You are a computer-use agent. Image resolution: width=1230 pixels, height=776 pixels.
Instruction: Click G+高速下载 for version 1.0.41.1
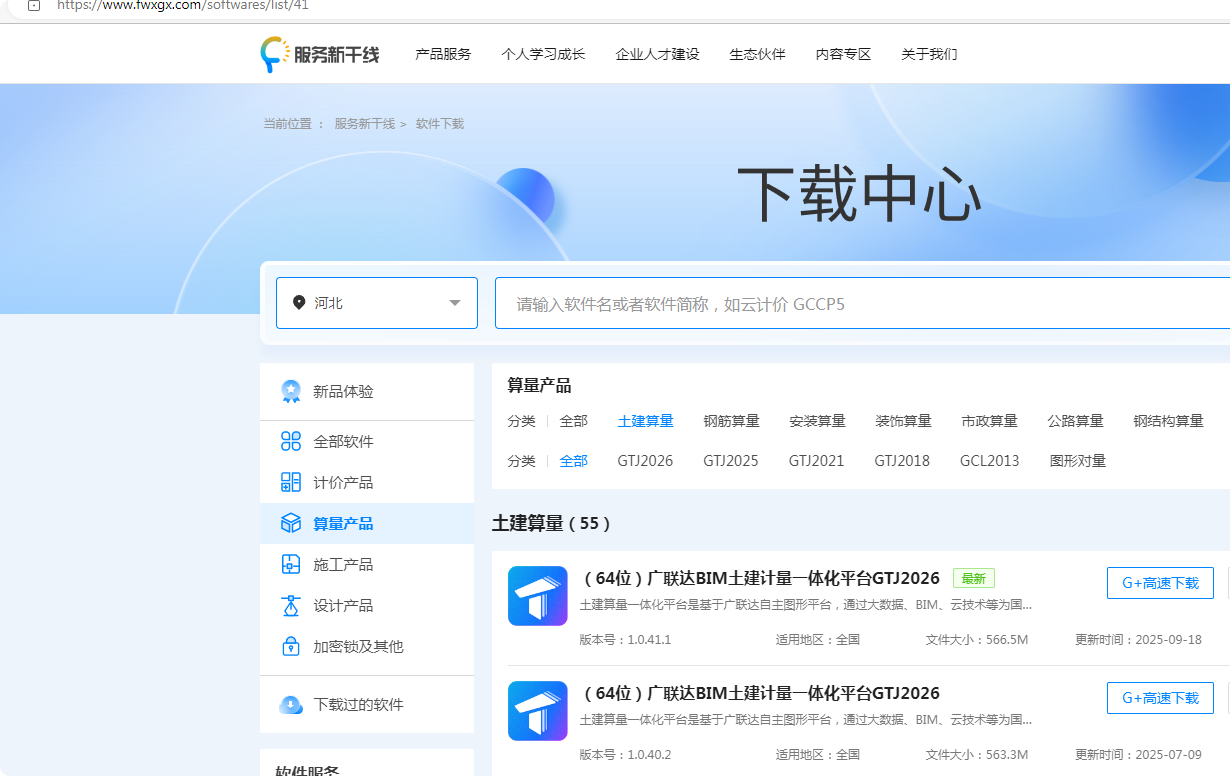pos(1160,583)
